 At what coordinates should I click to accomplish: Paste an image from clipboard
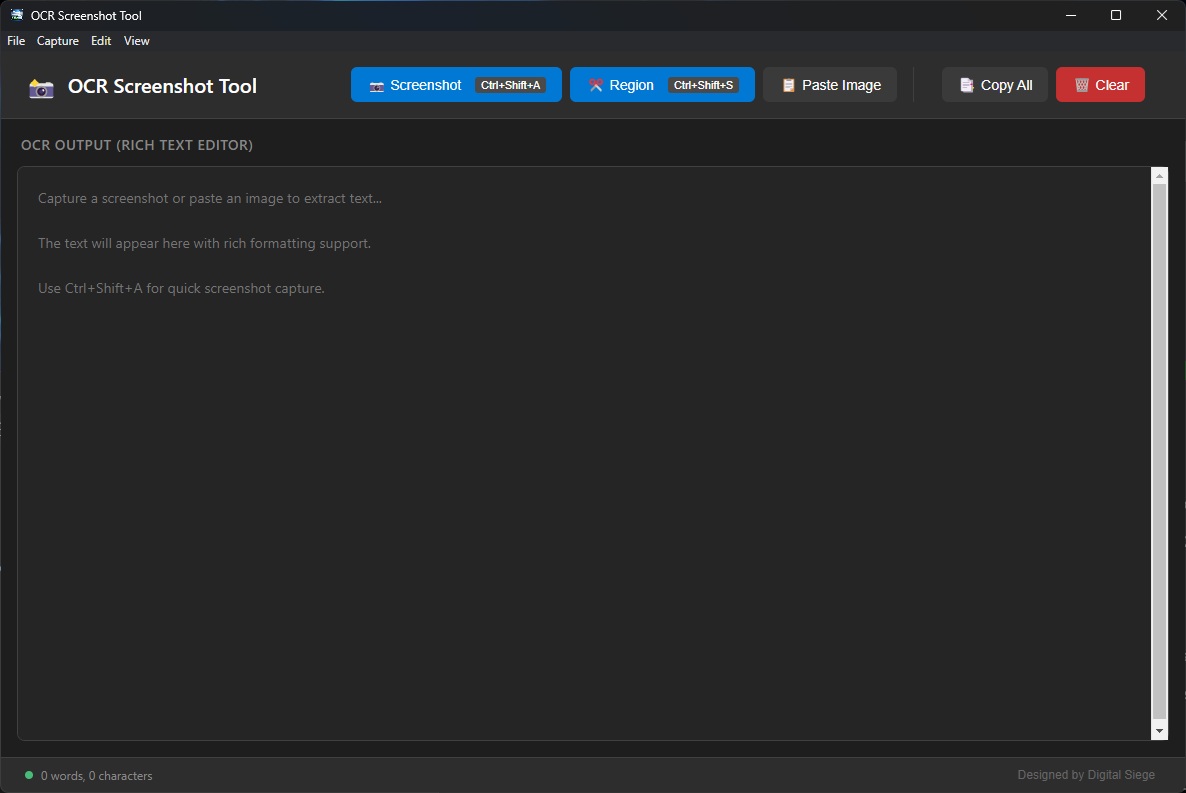[x=830, y=84]
